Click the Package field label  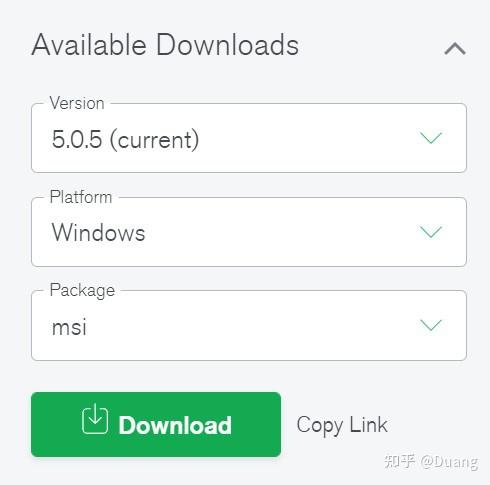tap(82, 291)
